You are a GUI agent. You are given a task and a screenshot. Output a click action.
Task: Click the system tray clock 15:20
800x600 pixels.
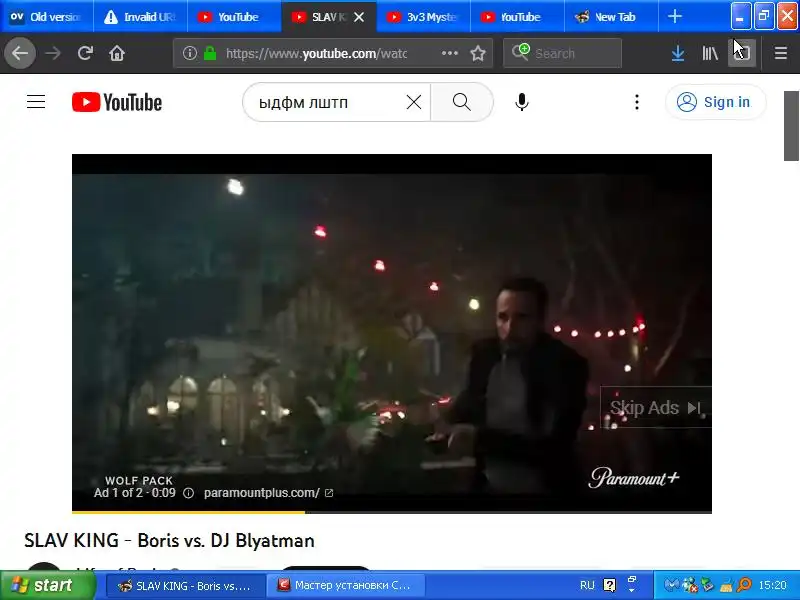pyautogui.click(x=772, y=585)
